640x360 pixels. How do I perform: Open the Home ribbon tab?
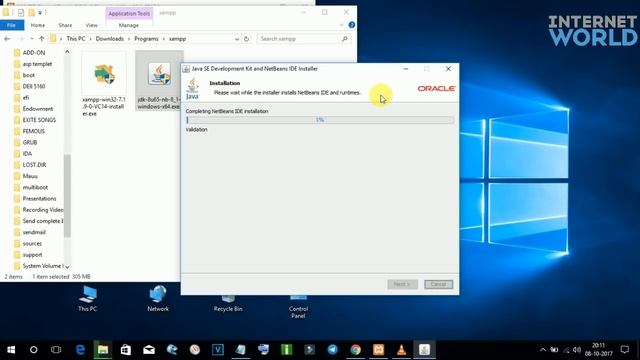(x=38, y=25)
